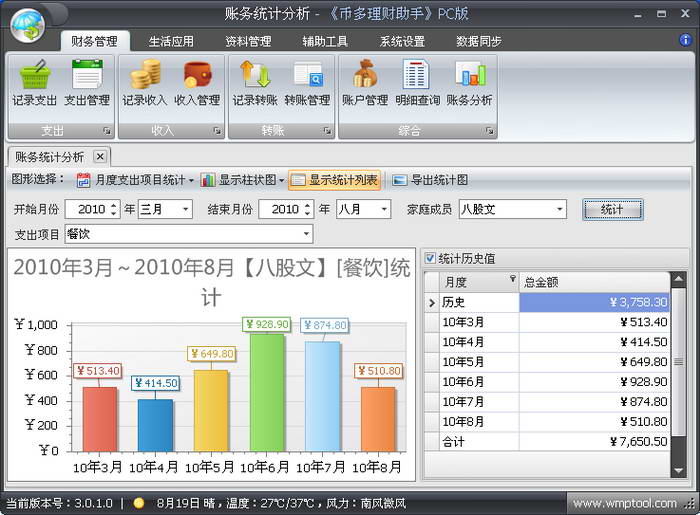Click the globe application logo
This screenshot has width=700, height=515.
point(28,26)
